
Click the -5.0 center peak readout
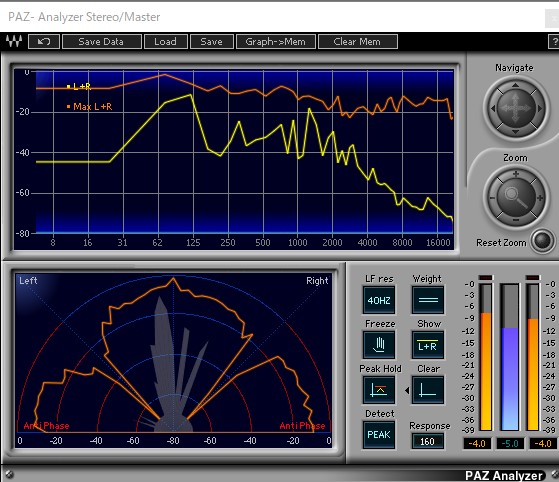(510, 443)
